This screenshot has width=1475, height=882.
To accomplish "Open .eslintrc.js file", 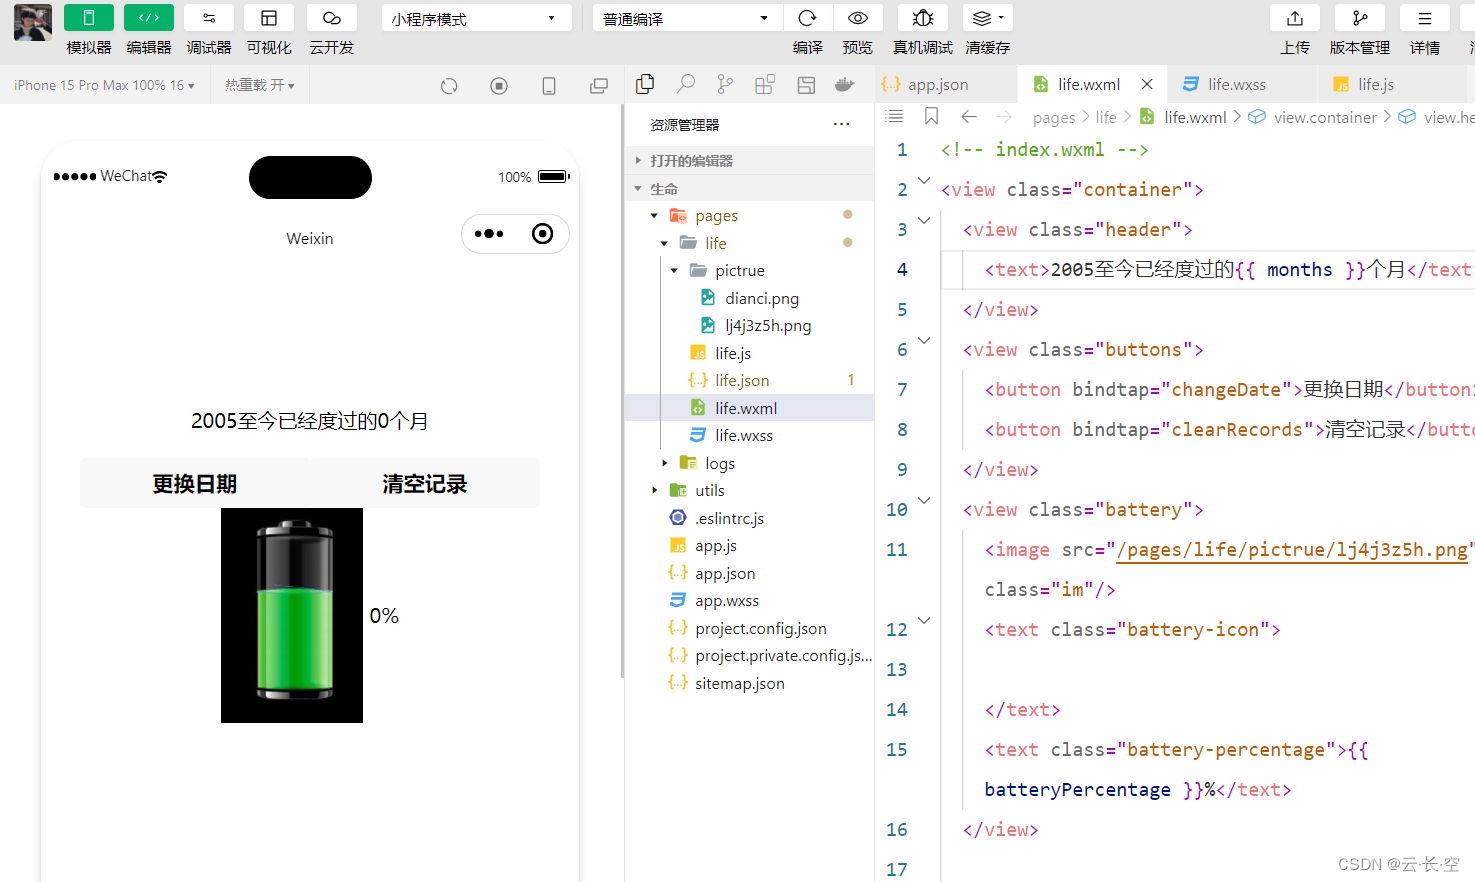I will coord(750,518).
